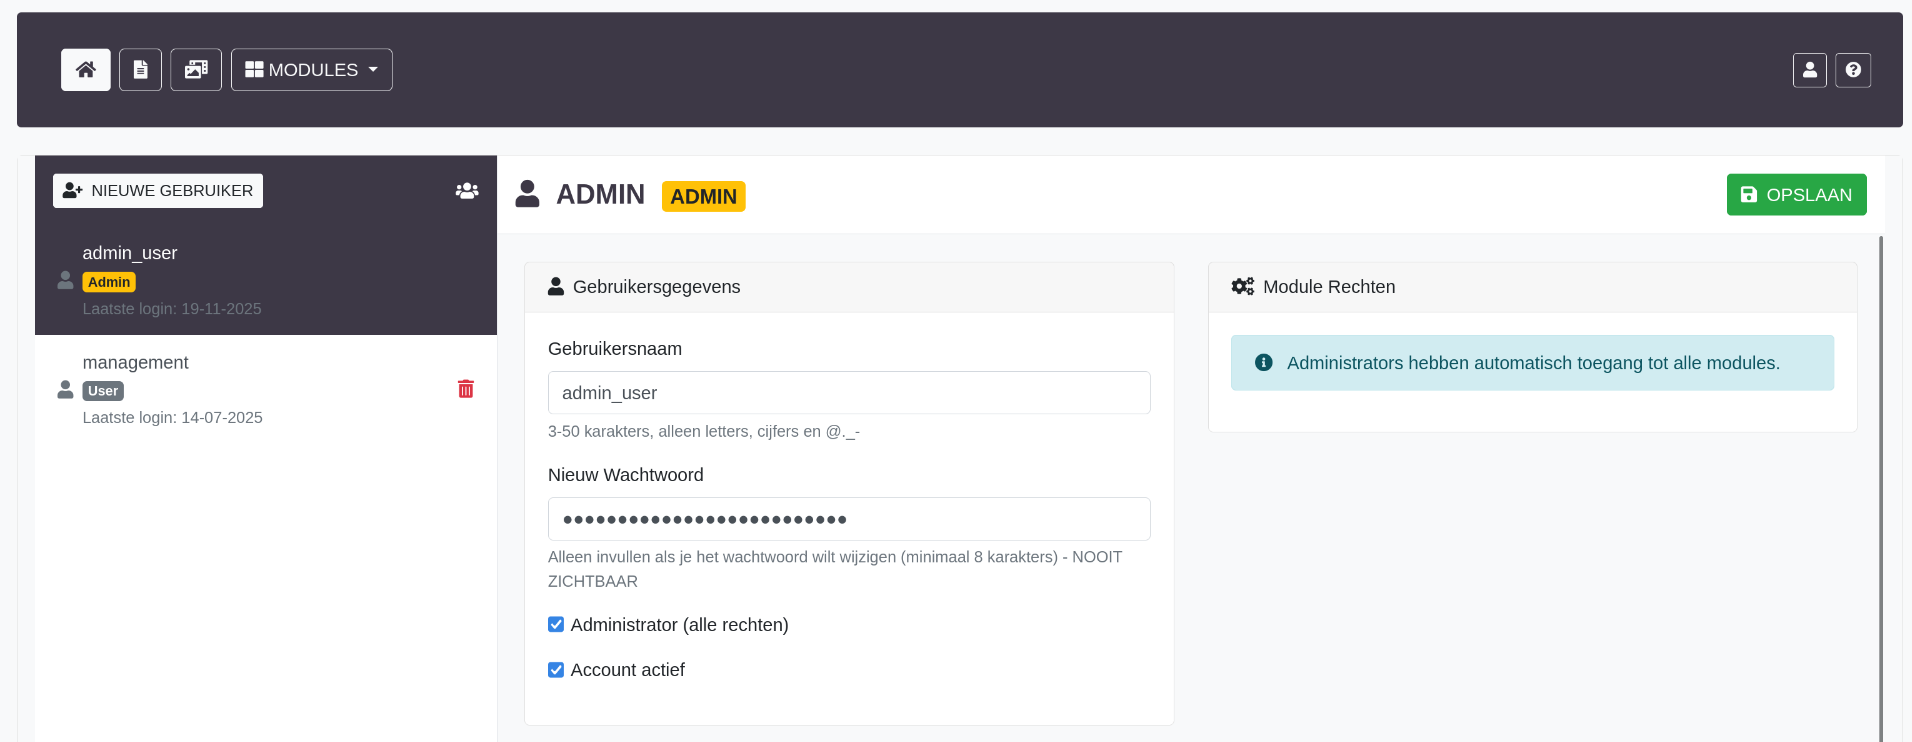Delete the management user with trash icon
Viewport: 1912px width, 742px height.
466,389
